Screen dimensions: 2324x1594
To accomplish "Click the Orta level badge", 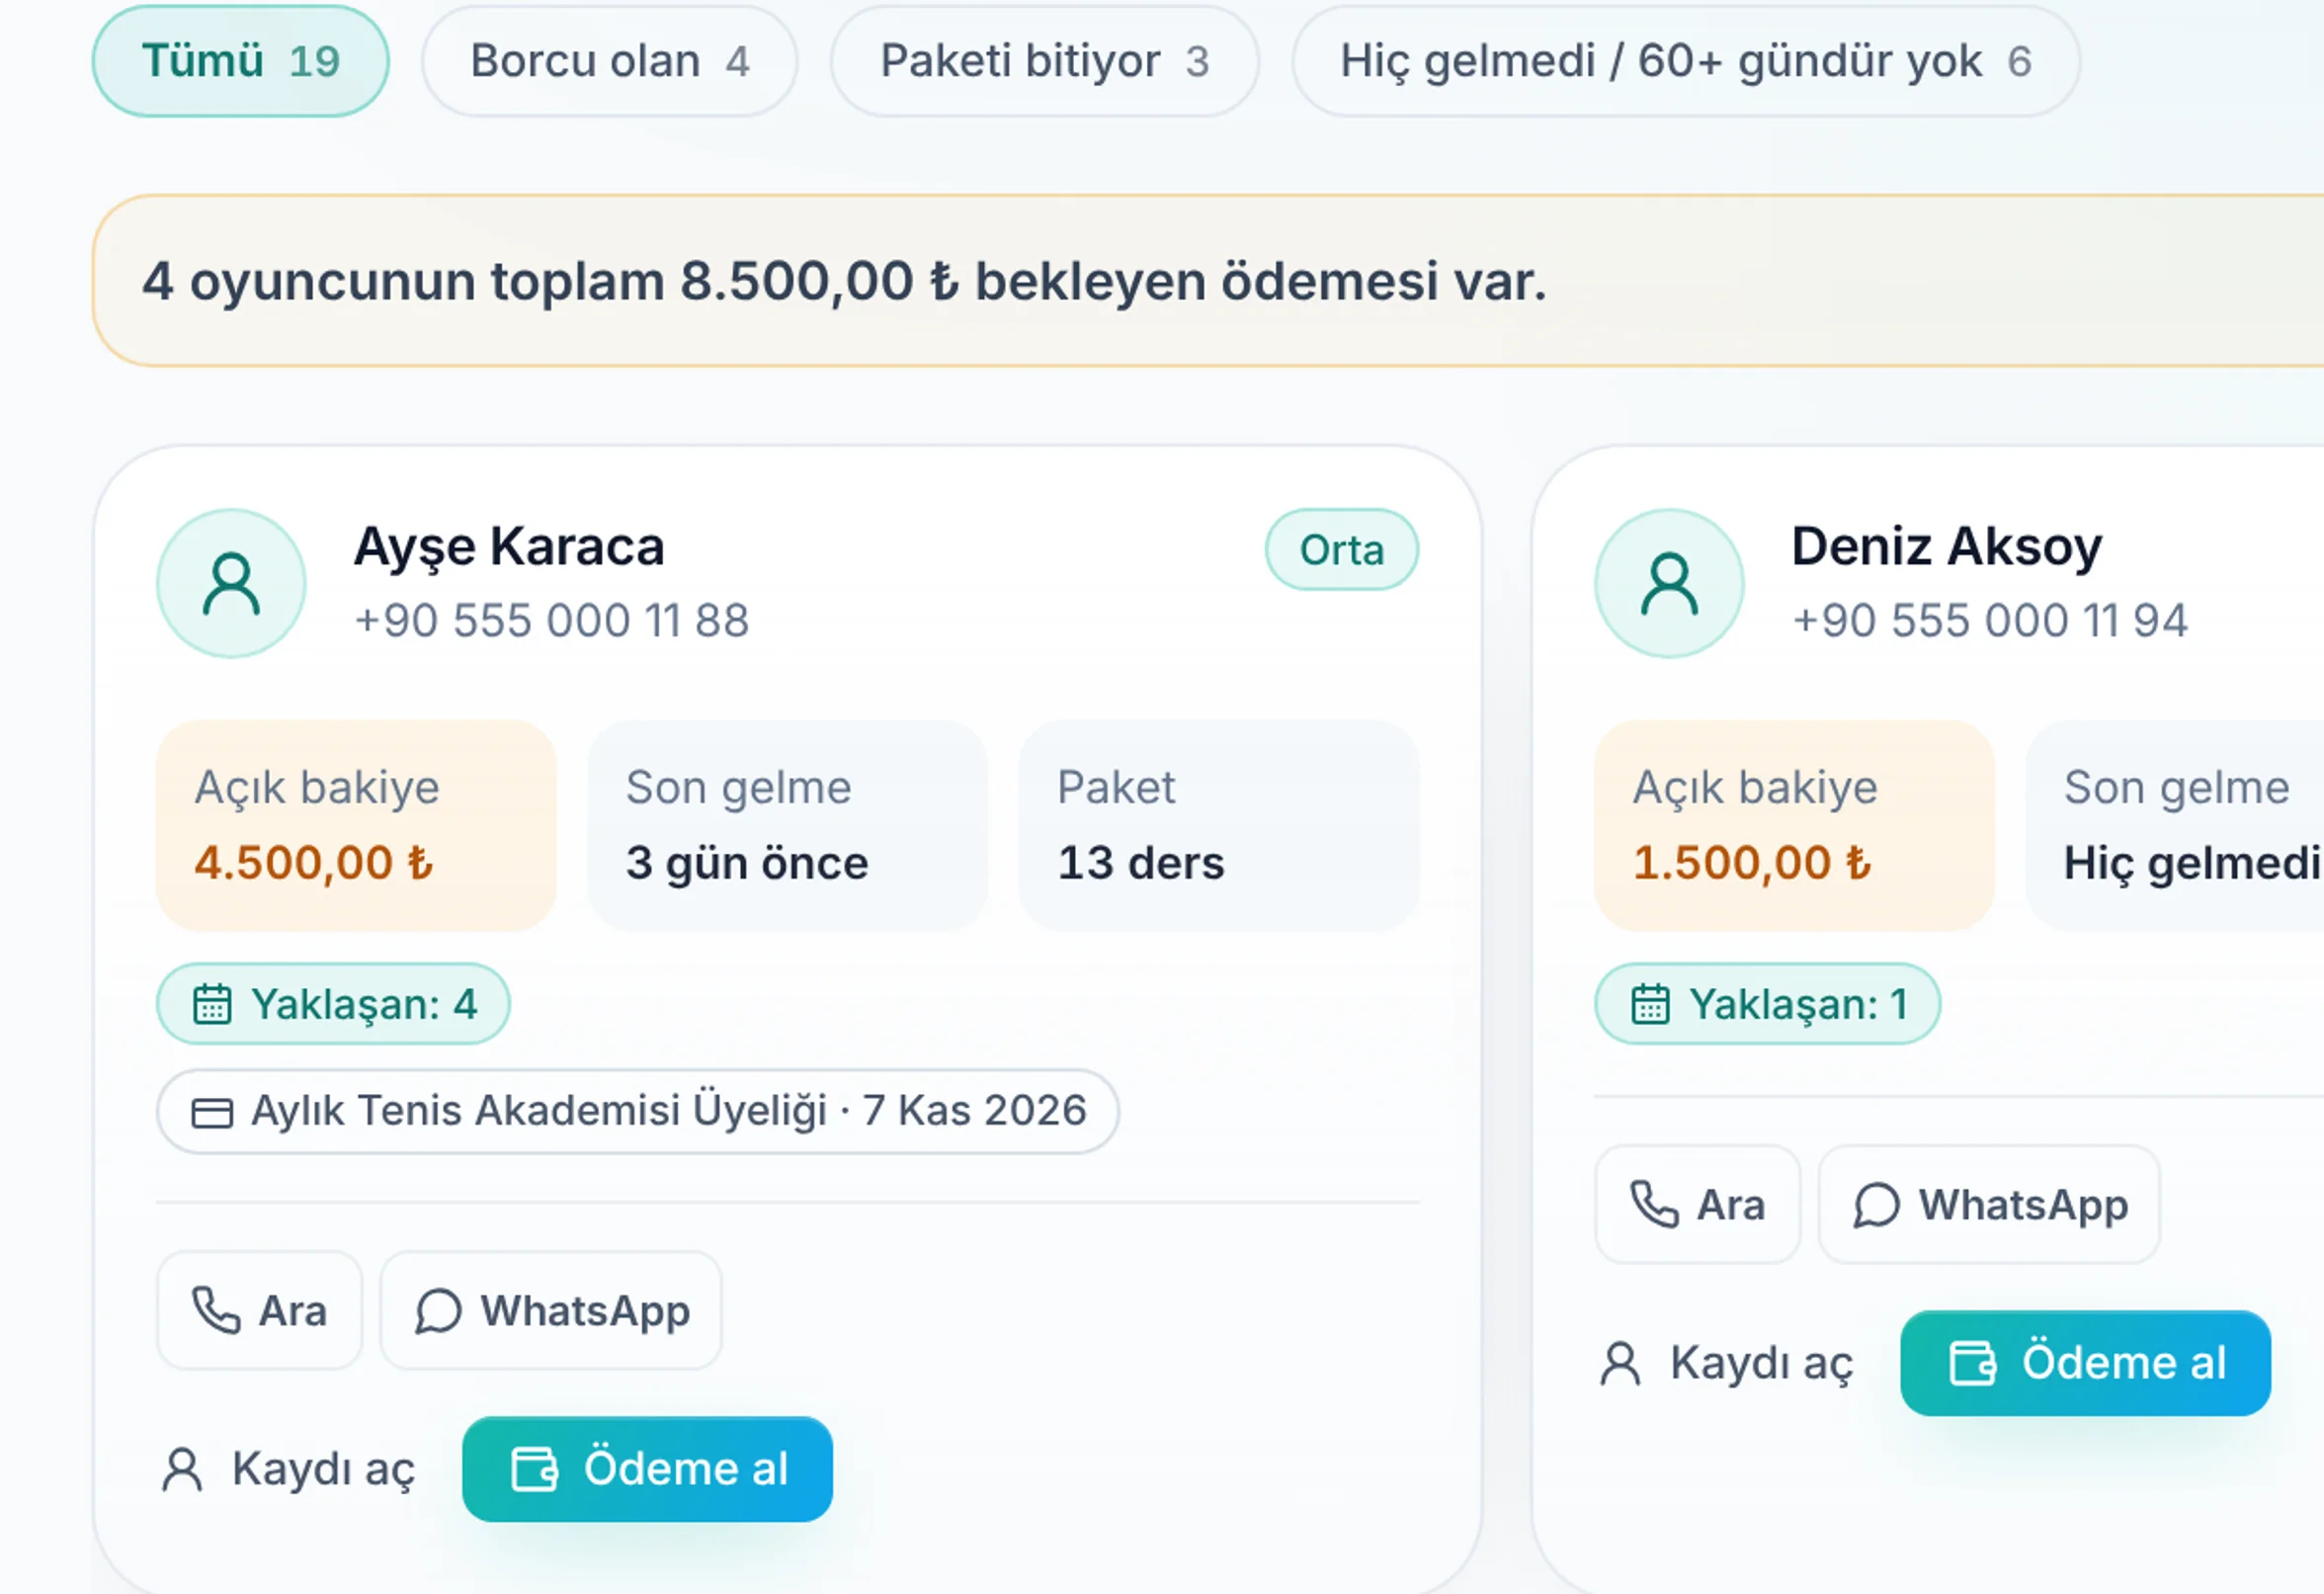I will pyautogui.click(x=1341, y=550).
